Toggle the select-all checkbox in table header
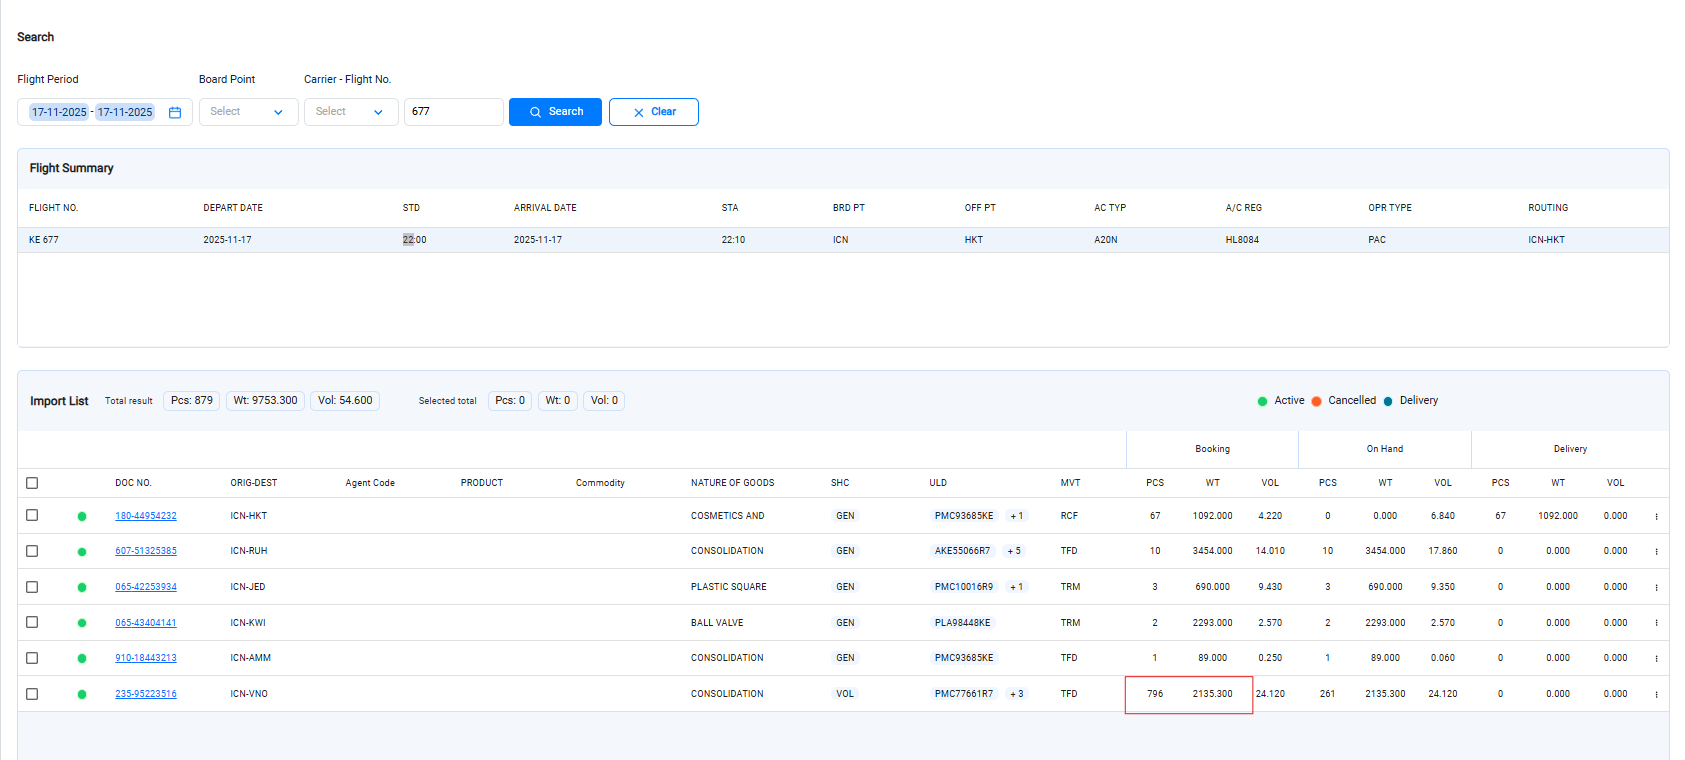The width and height of the screenshot is (1685, 760). (x=32, y=483)
